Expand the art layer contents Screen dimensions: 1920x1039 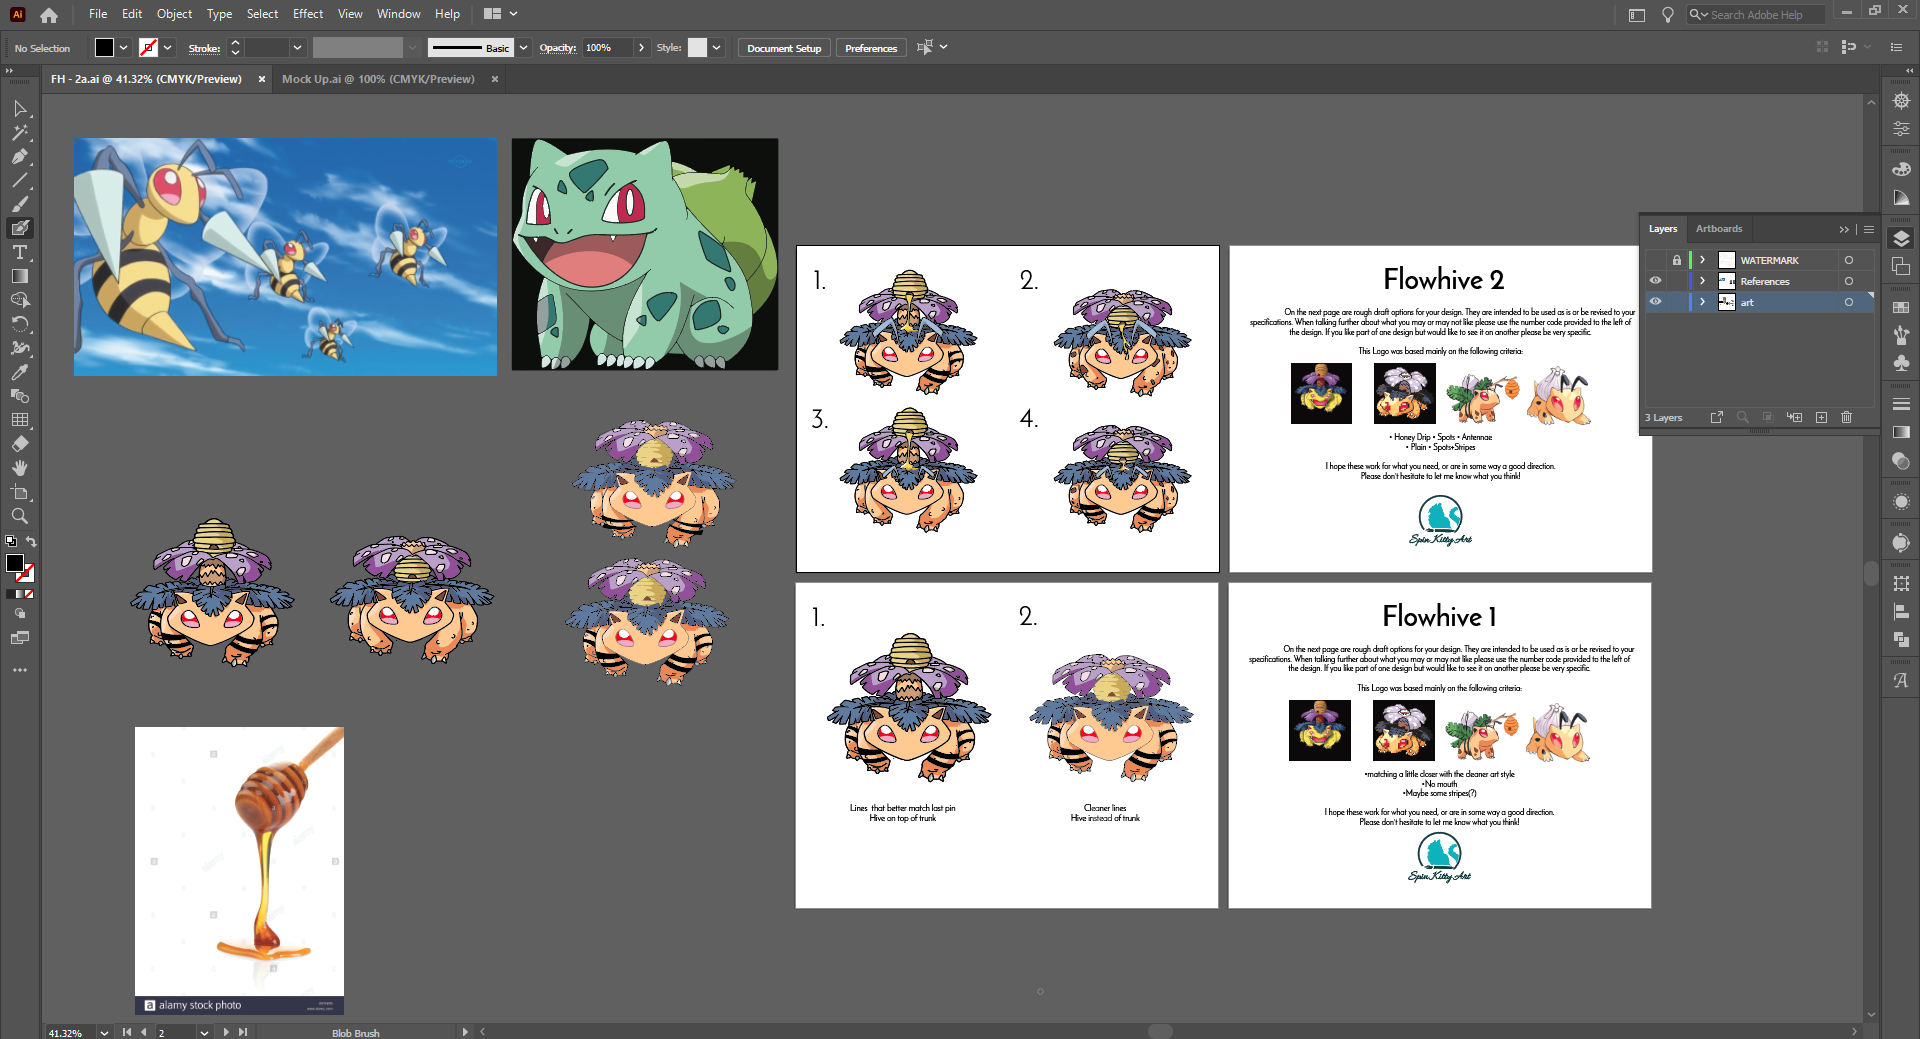pyautogui.click(x=1703, y=302)
